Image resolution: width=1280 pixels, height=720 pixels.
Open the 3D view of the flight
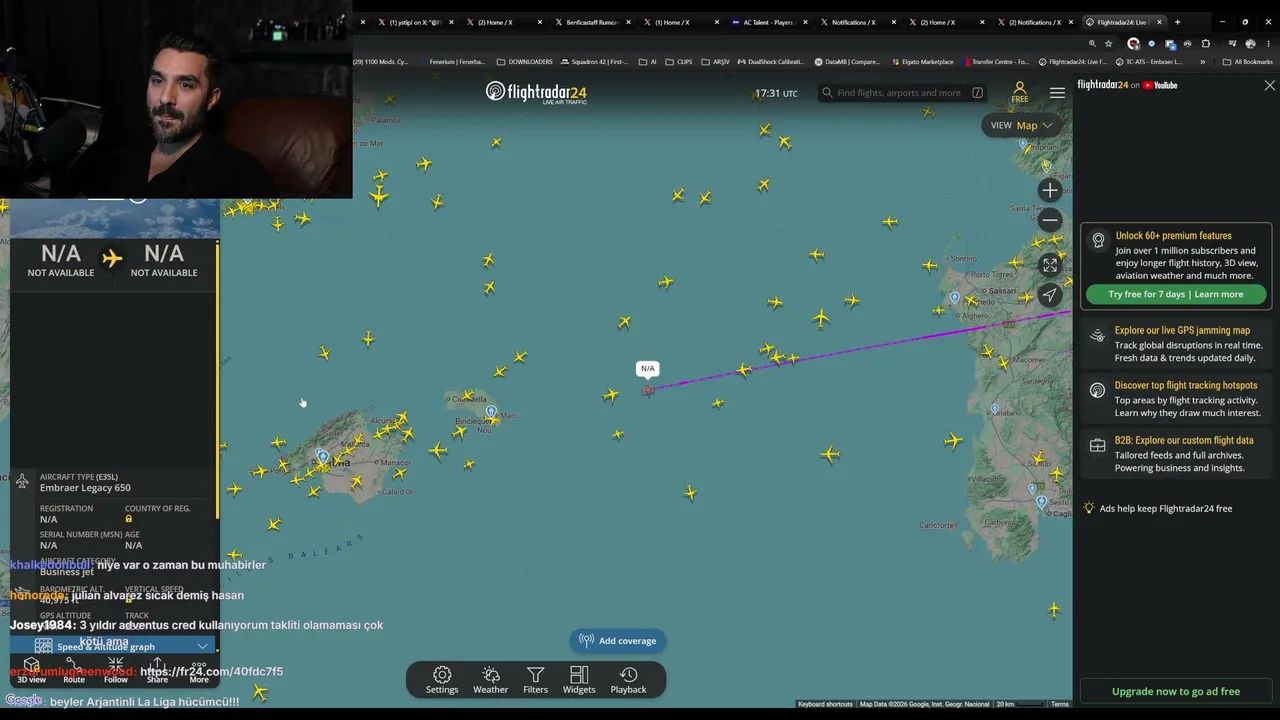pyautogui.click(x=31, y=671)
